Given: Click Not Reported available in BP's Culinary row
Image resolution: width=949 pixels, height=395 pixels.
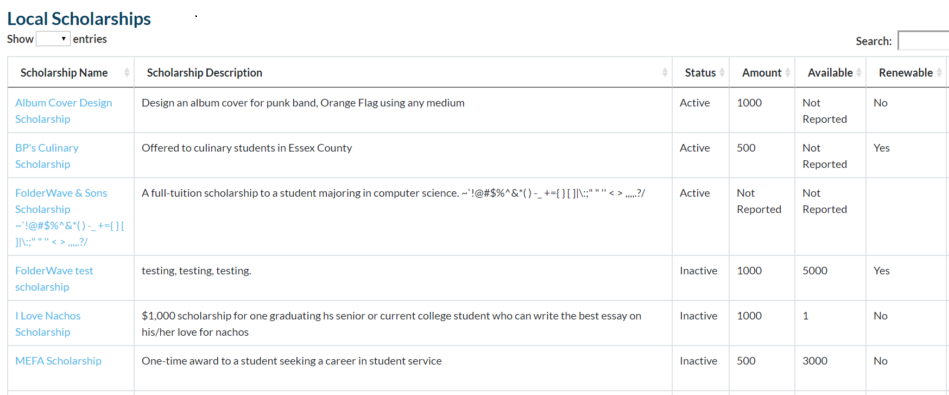Looking at the screenshot, I should click(824, 156).
